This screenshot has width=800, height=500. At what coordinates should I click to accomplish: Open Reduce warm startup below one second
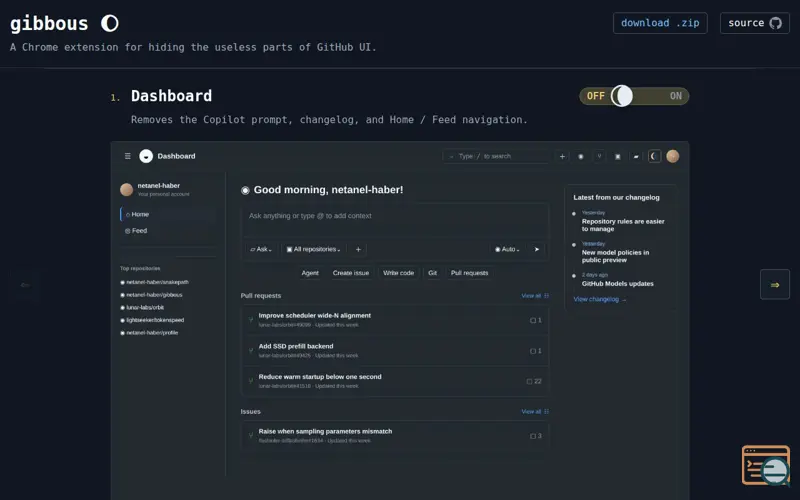[320, 377]
